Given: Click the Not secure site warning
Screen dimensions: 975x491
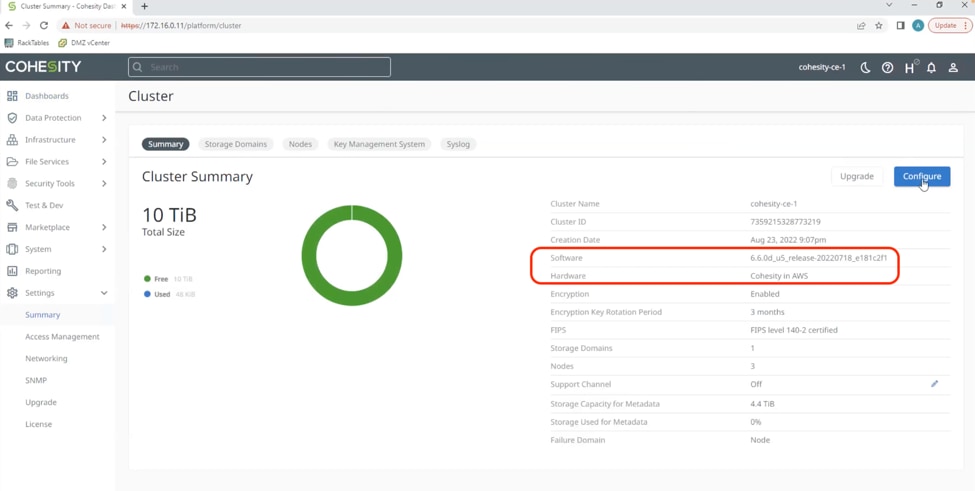Looking at the screenshot, I should (86, 25).
